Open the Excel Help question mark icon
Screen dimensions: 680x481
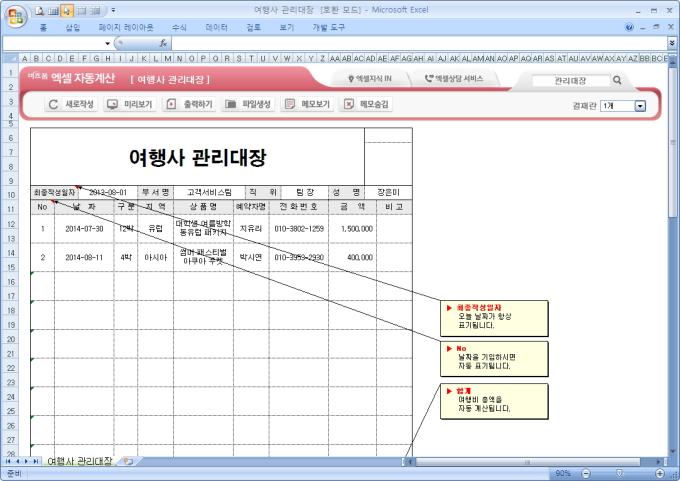click(x=629, y=27)
